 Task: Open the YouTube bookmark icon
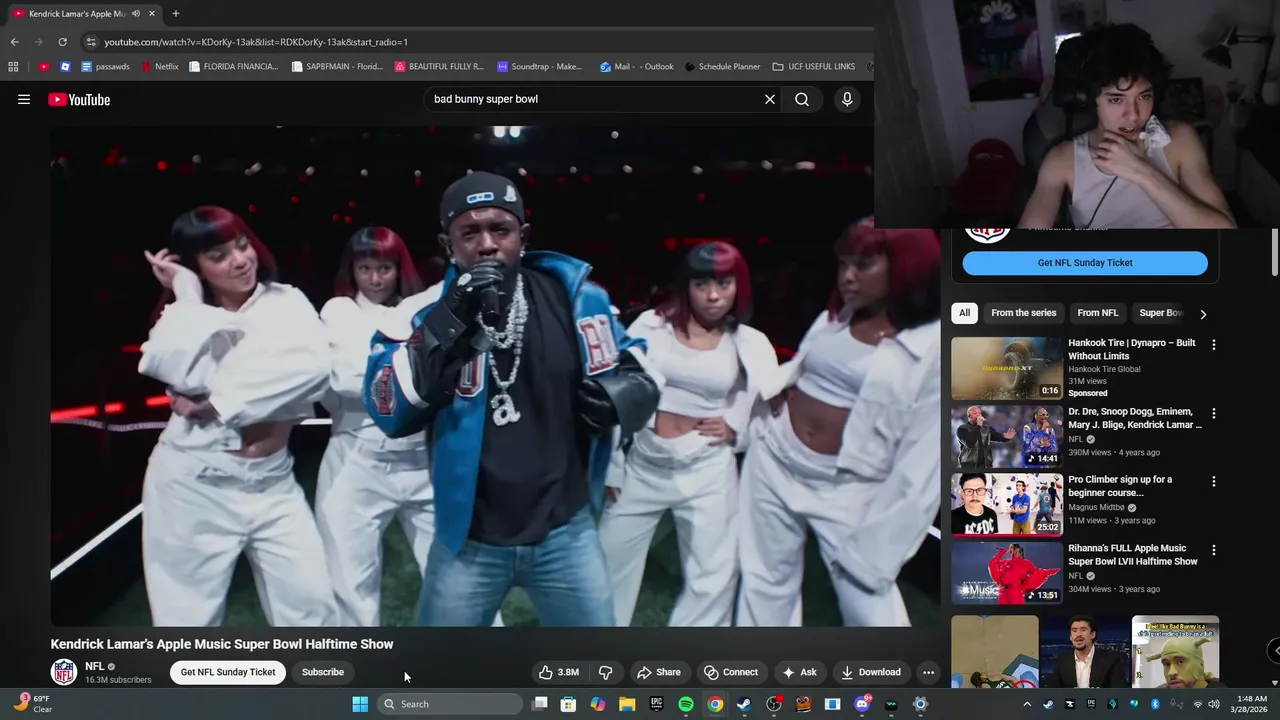(44, 67)
